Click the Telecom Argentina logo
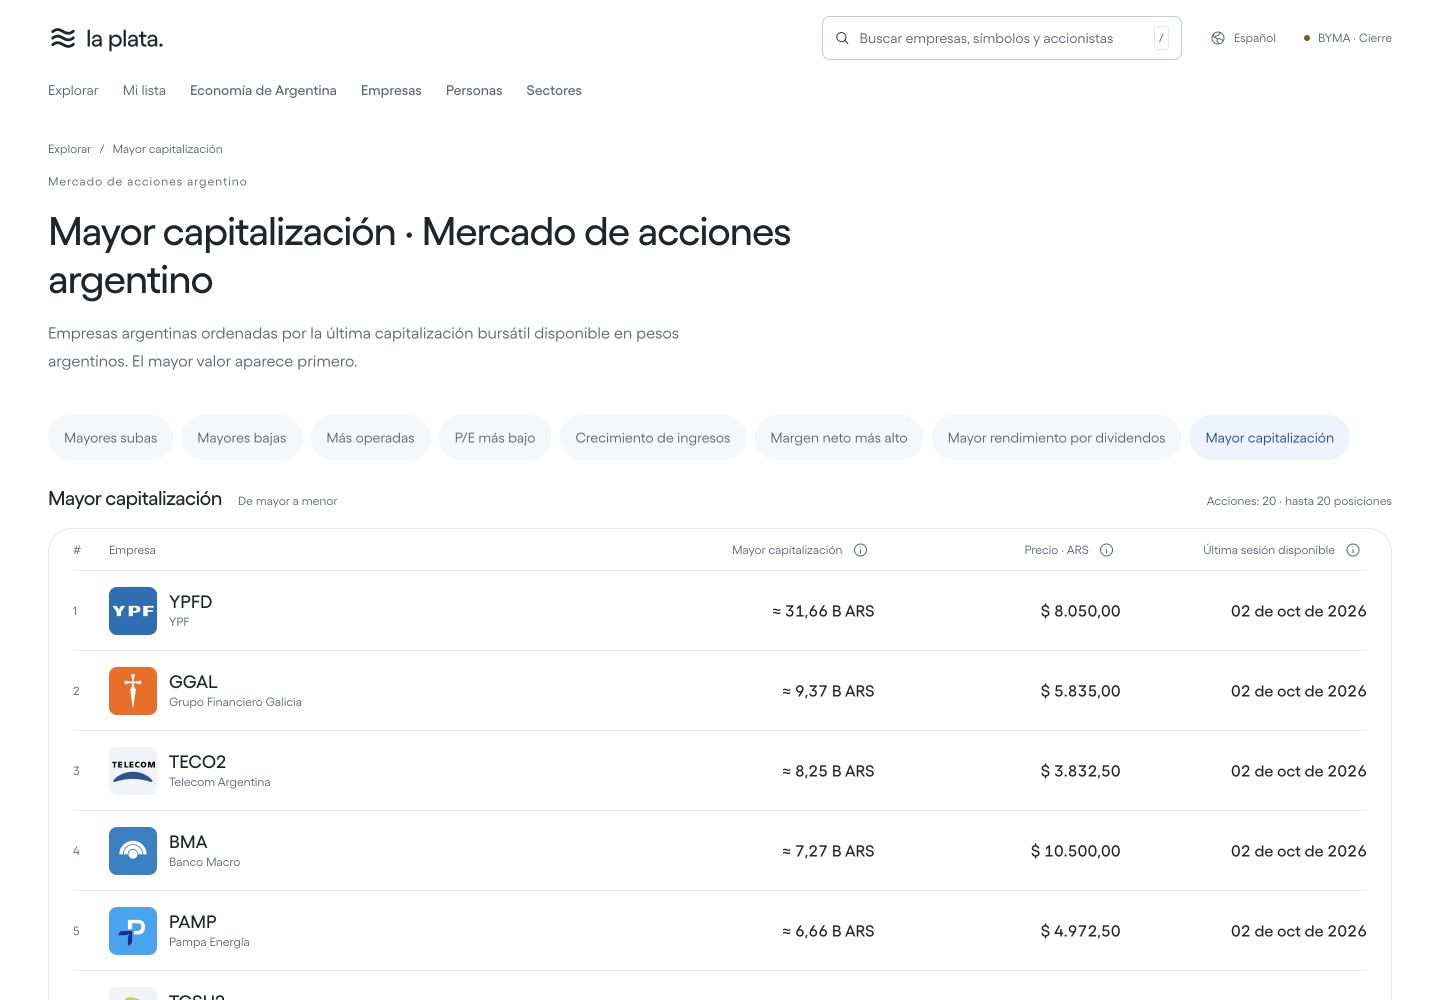 click(133, 771)
